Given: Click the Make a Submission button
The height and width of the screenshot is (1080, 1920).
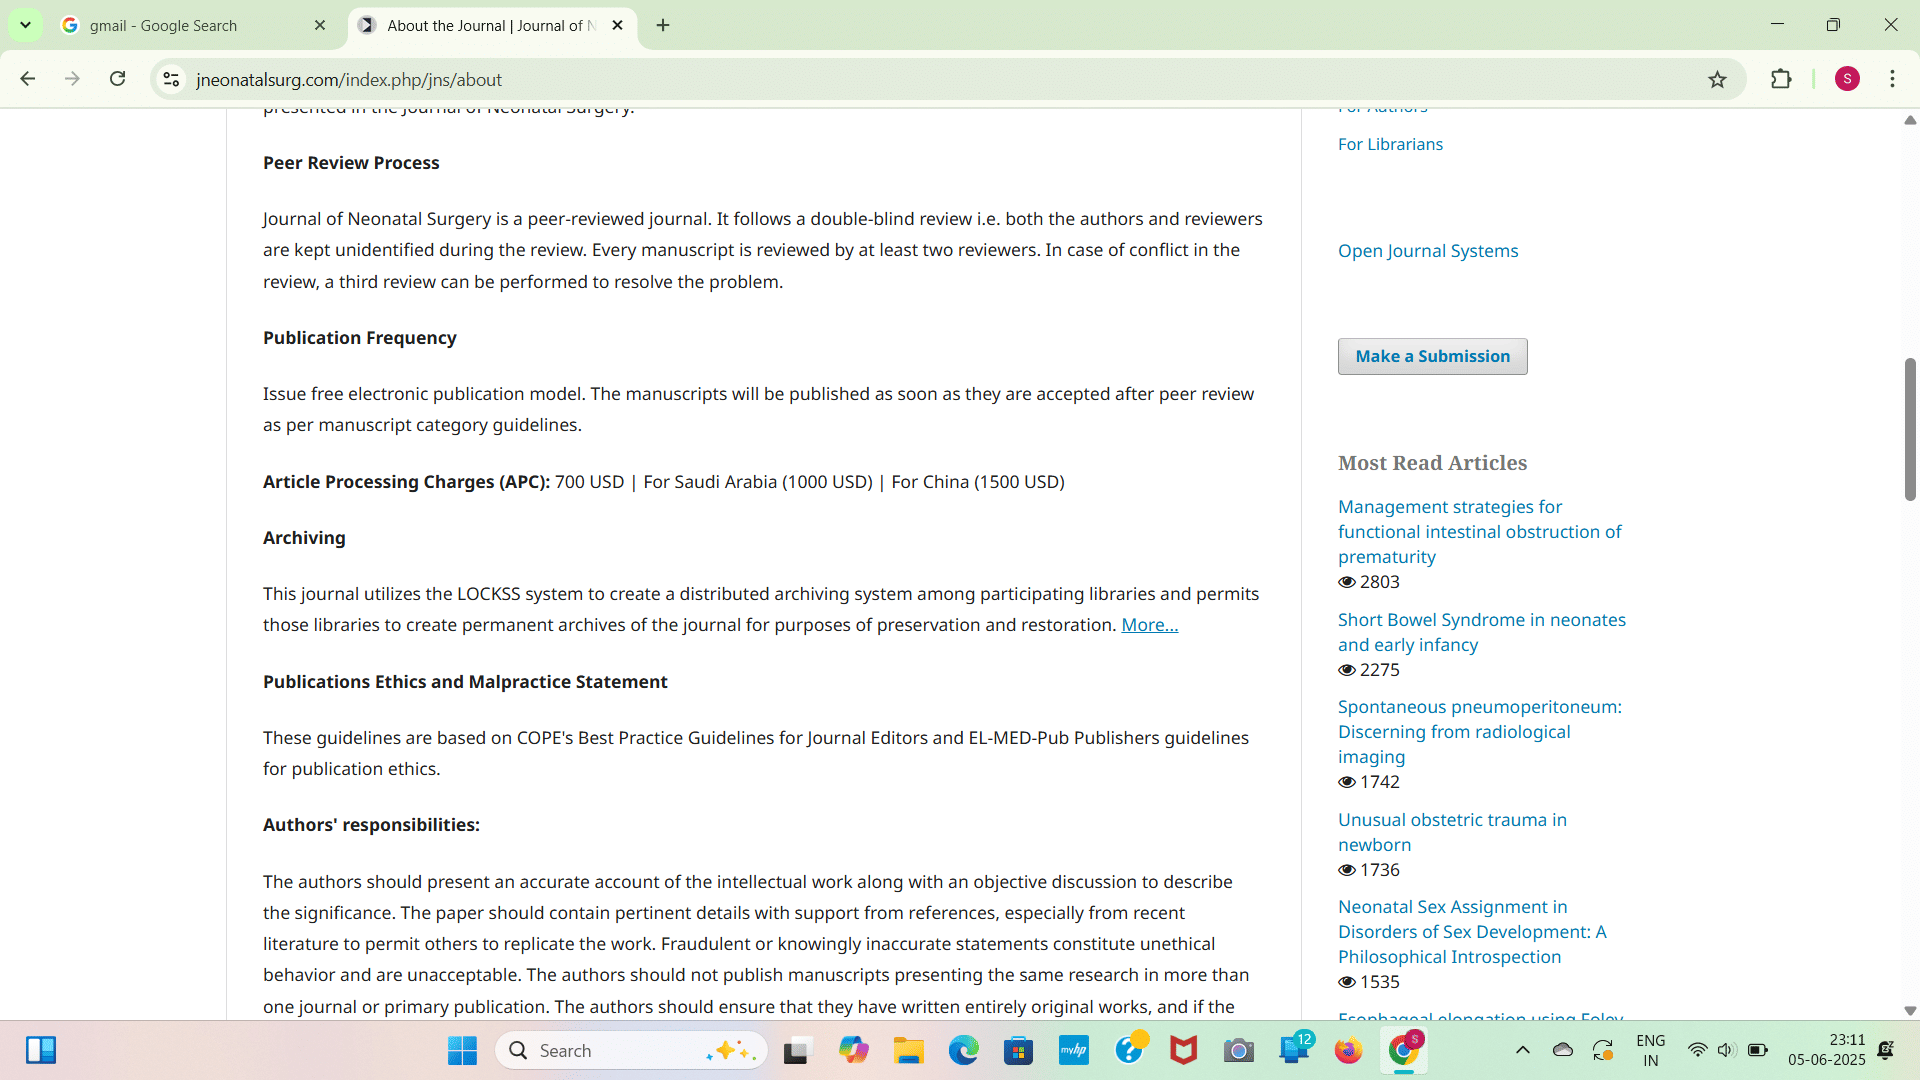Looking at the screenshot, I should pos(1432,357).
